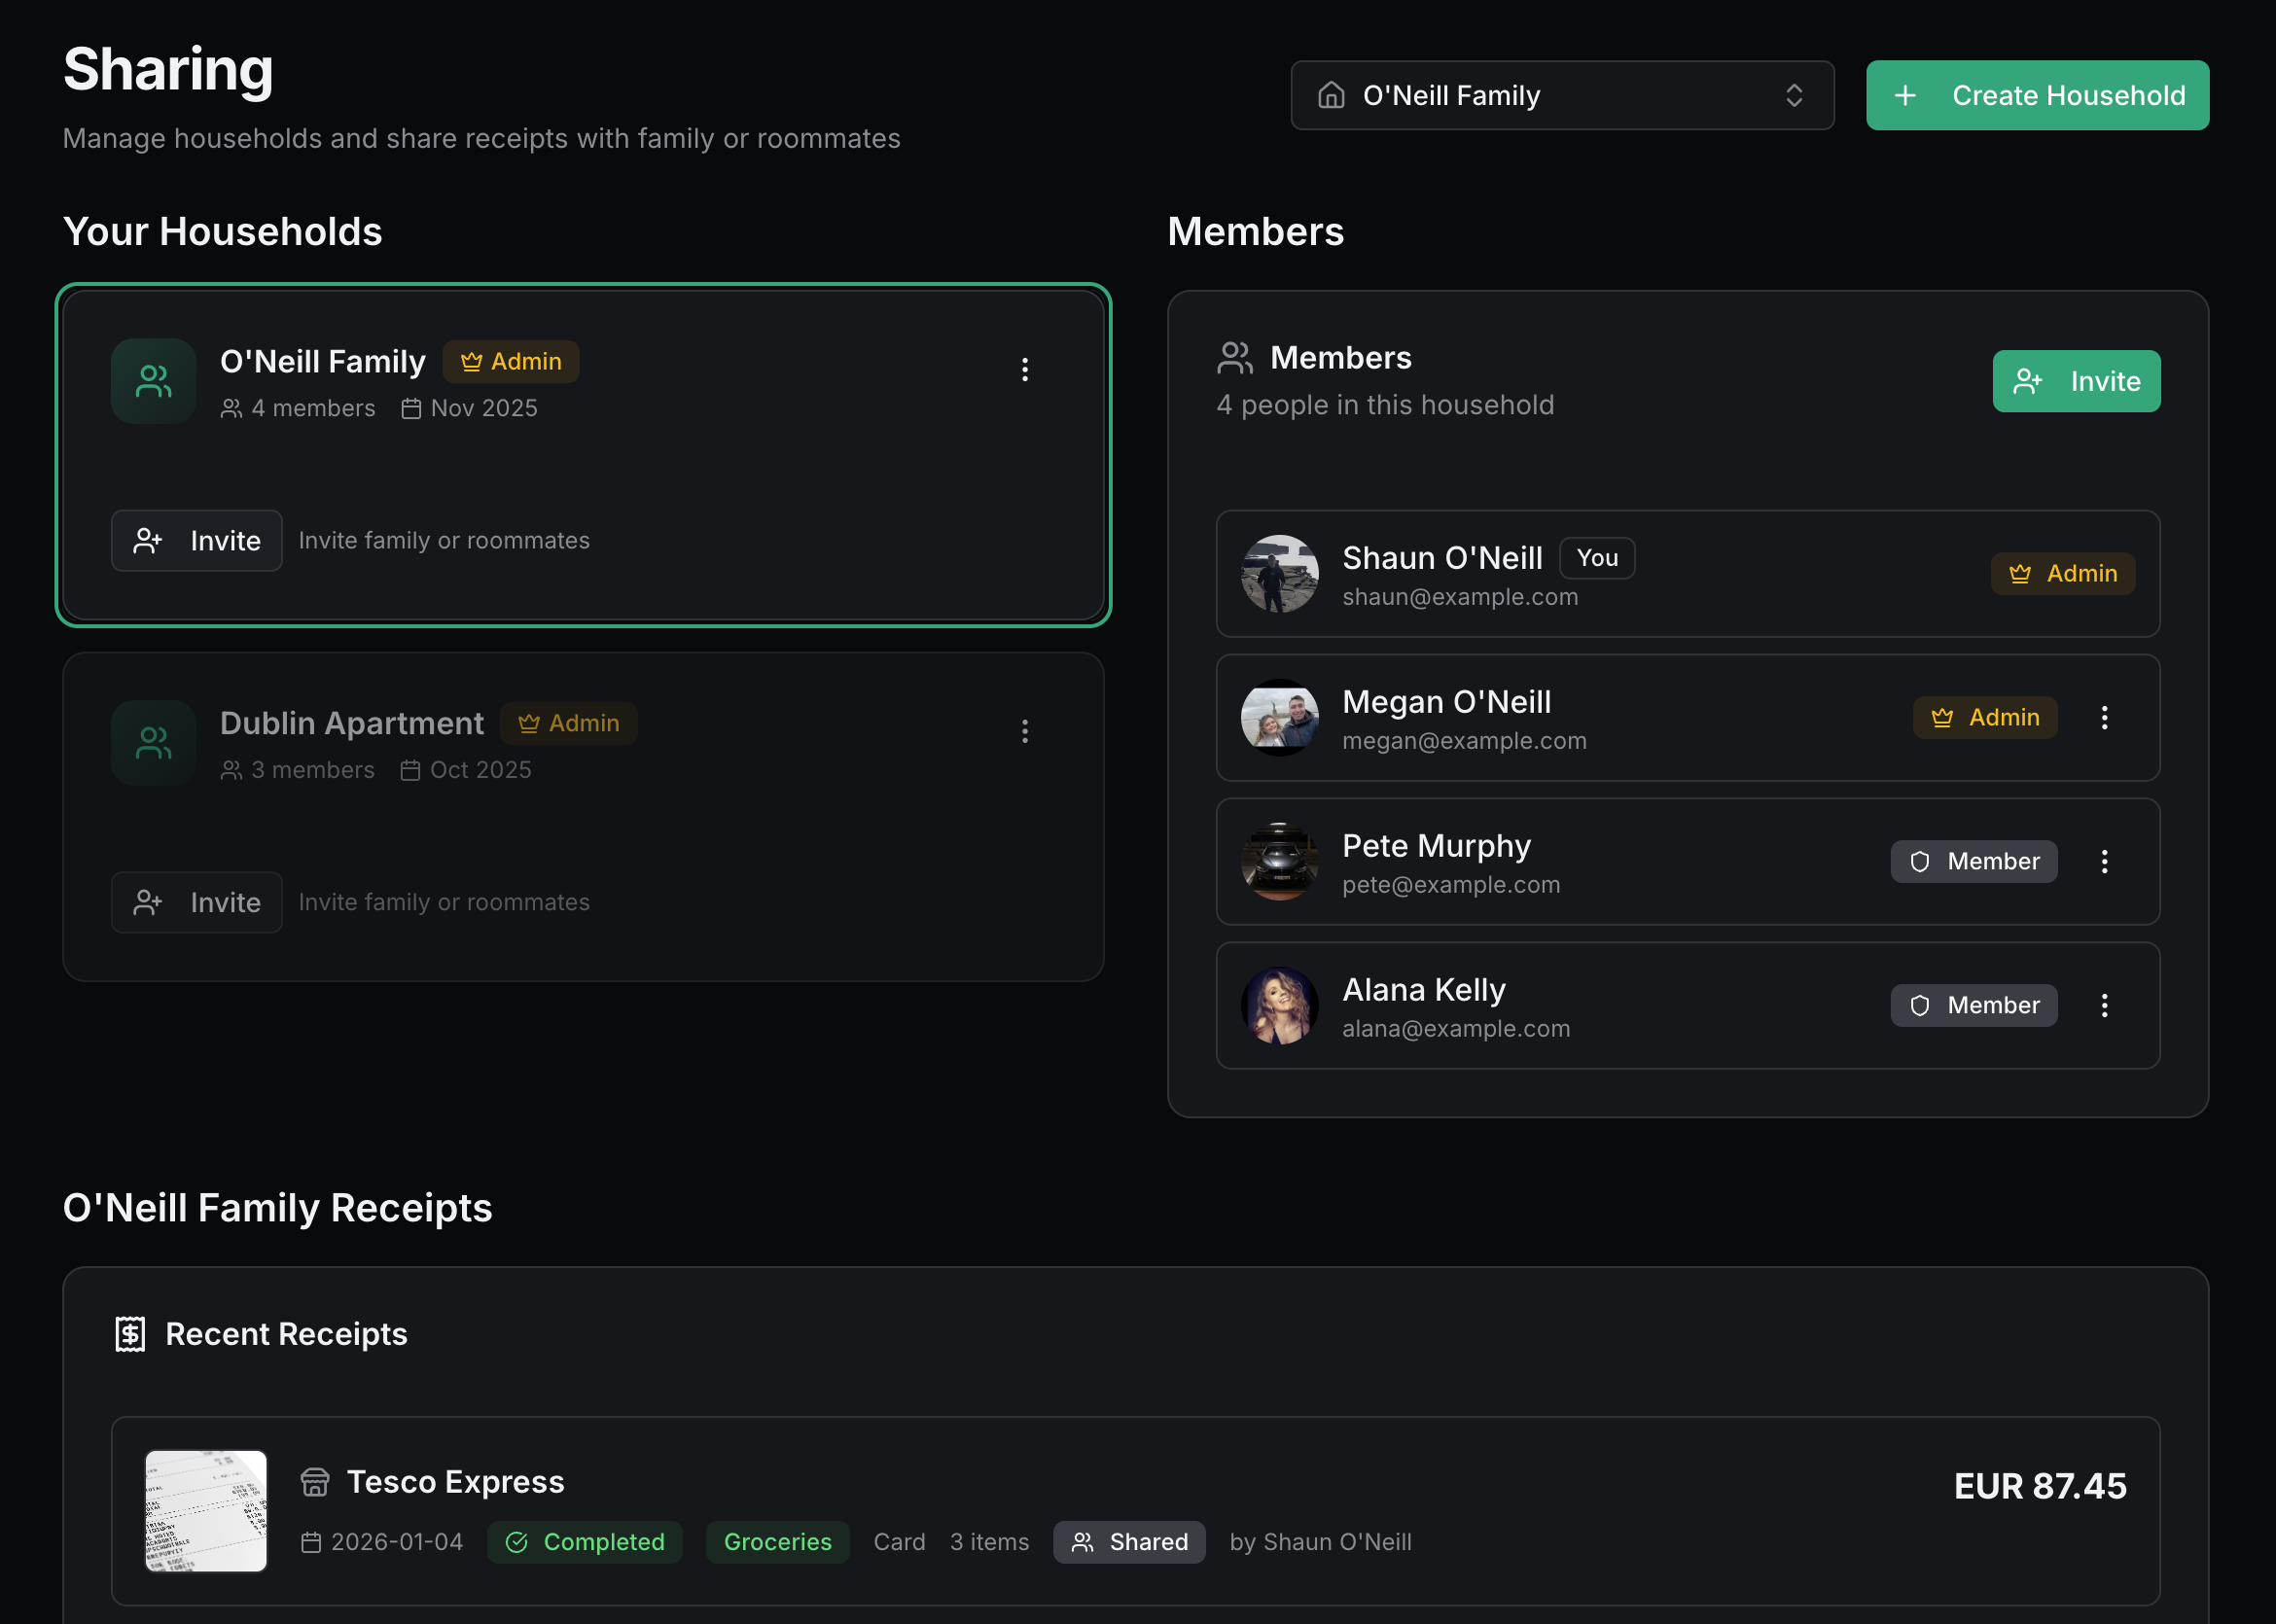Image resolution: width=2276 pixels, height=1624 pixels.
Task: Click the Shared badge on Tesco receipt
Action: [1129, 1542]
